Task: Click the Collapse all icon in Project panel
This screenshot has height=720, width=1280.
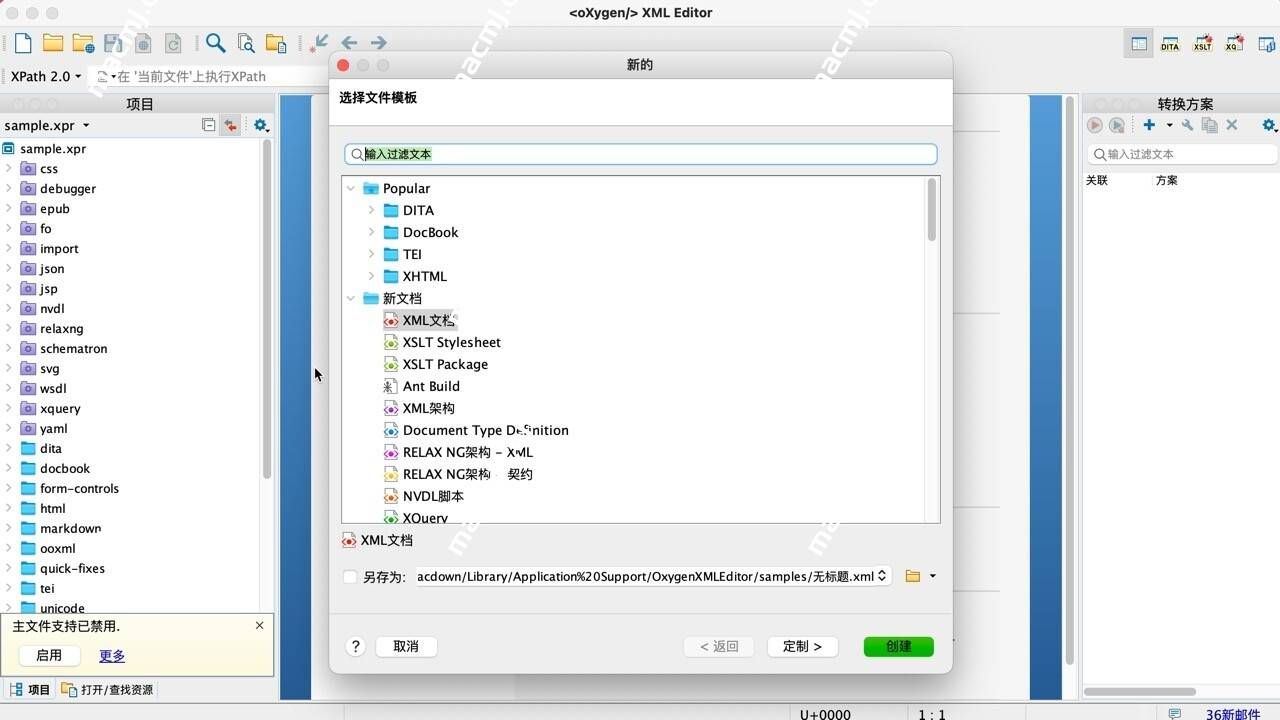Action: (208, 125)
